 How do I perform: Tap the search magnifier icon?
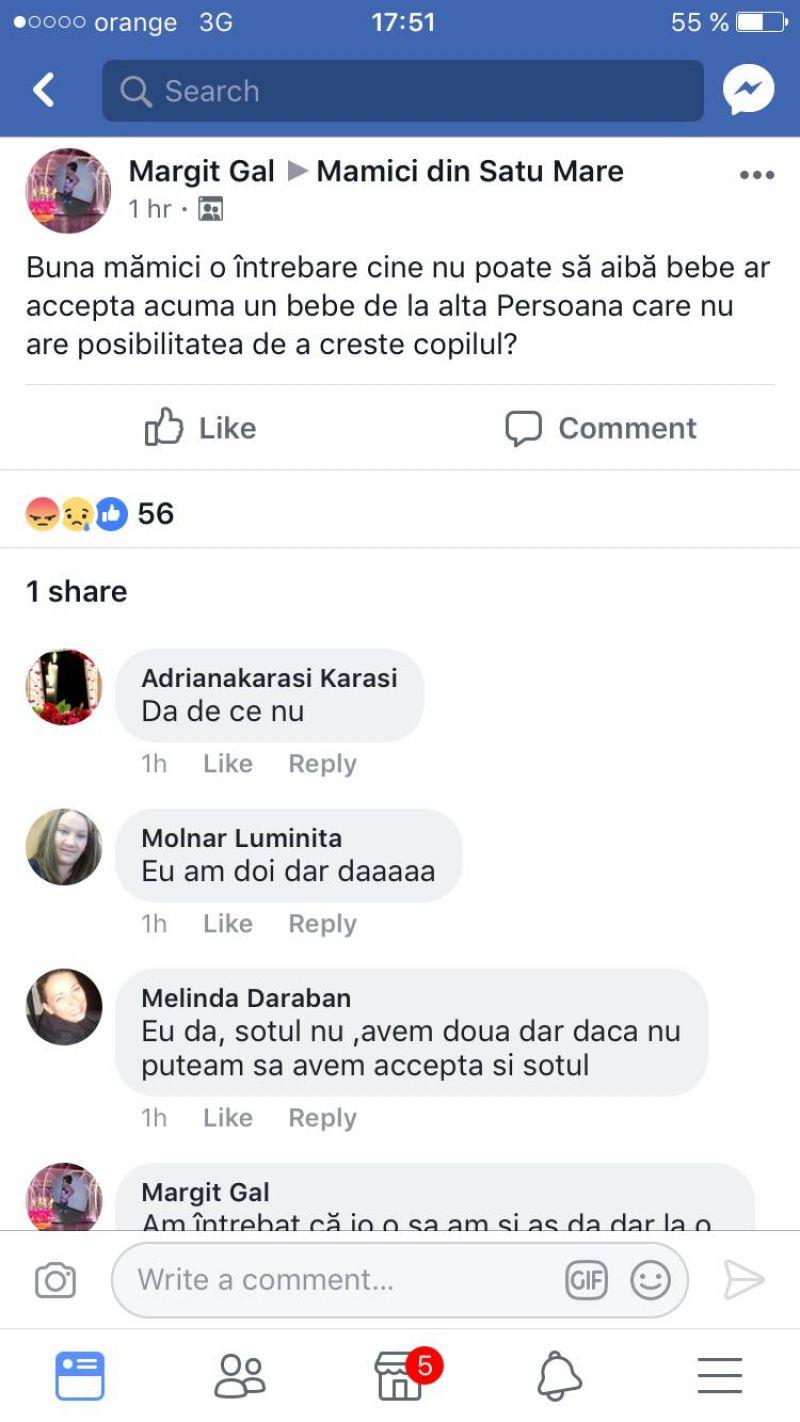tap(137, 89)
